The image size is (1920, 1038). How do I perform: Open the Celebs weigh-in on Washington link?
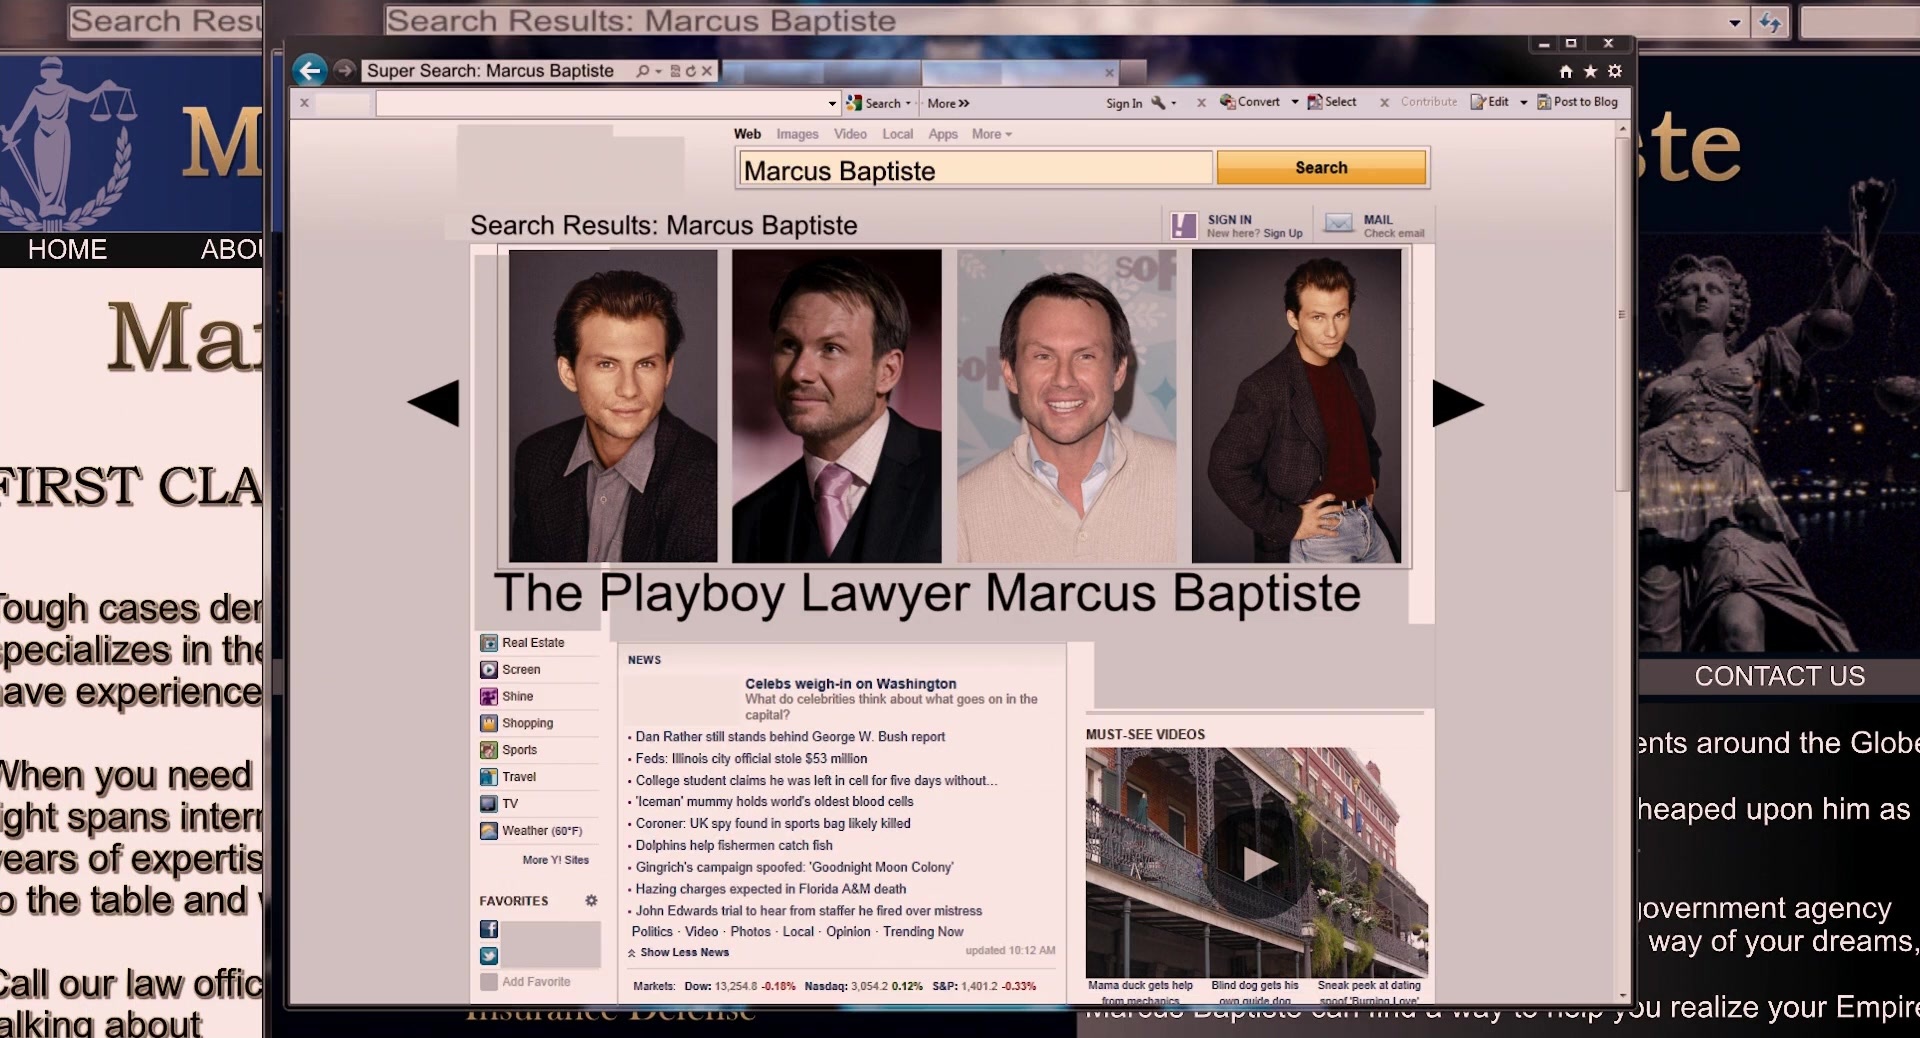click(x=850, y=684)
